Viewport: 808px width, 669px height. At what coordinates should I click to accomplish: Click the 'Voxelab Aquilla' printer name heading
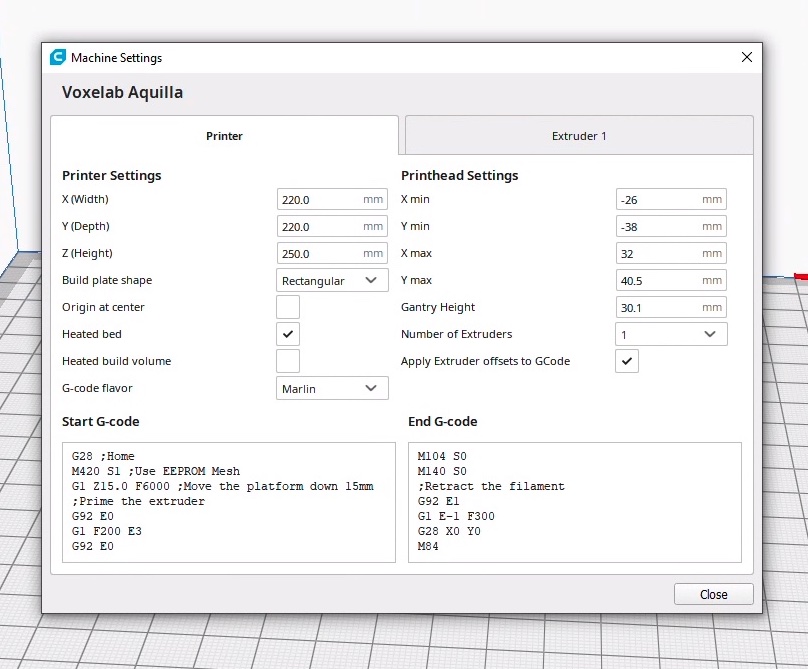(122, 92)
